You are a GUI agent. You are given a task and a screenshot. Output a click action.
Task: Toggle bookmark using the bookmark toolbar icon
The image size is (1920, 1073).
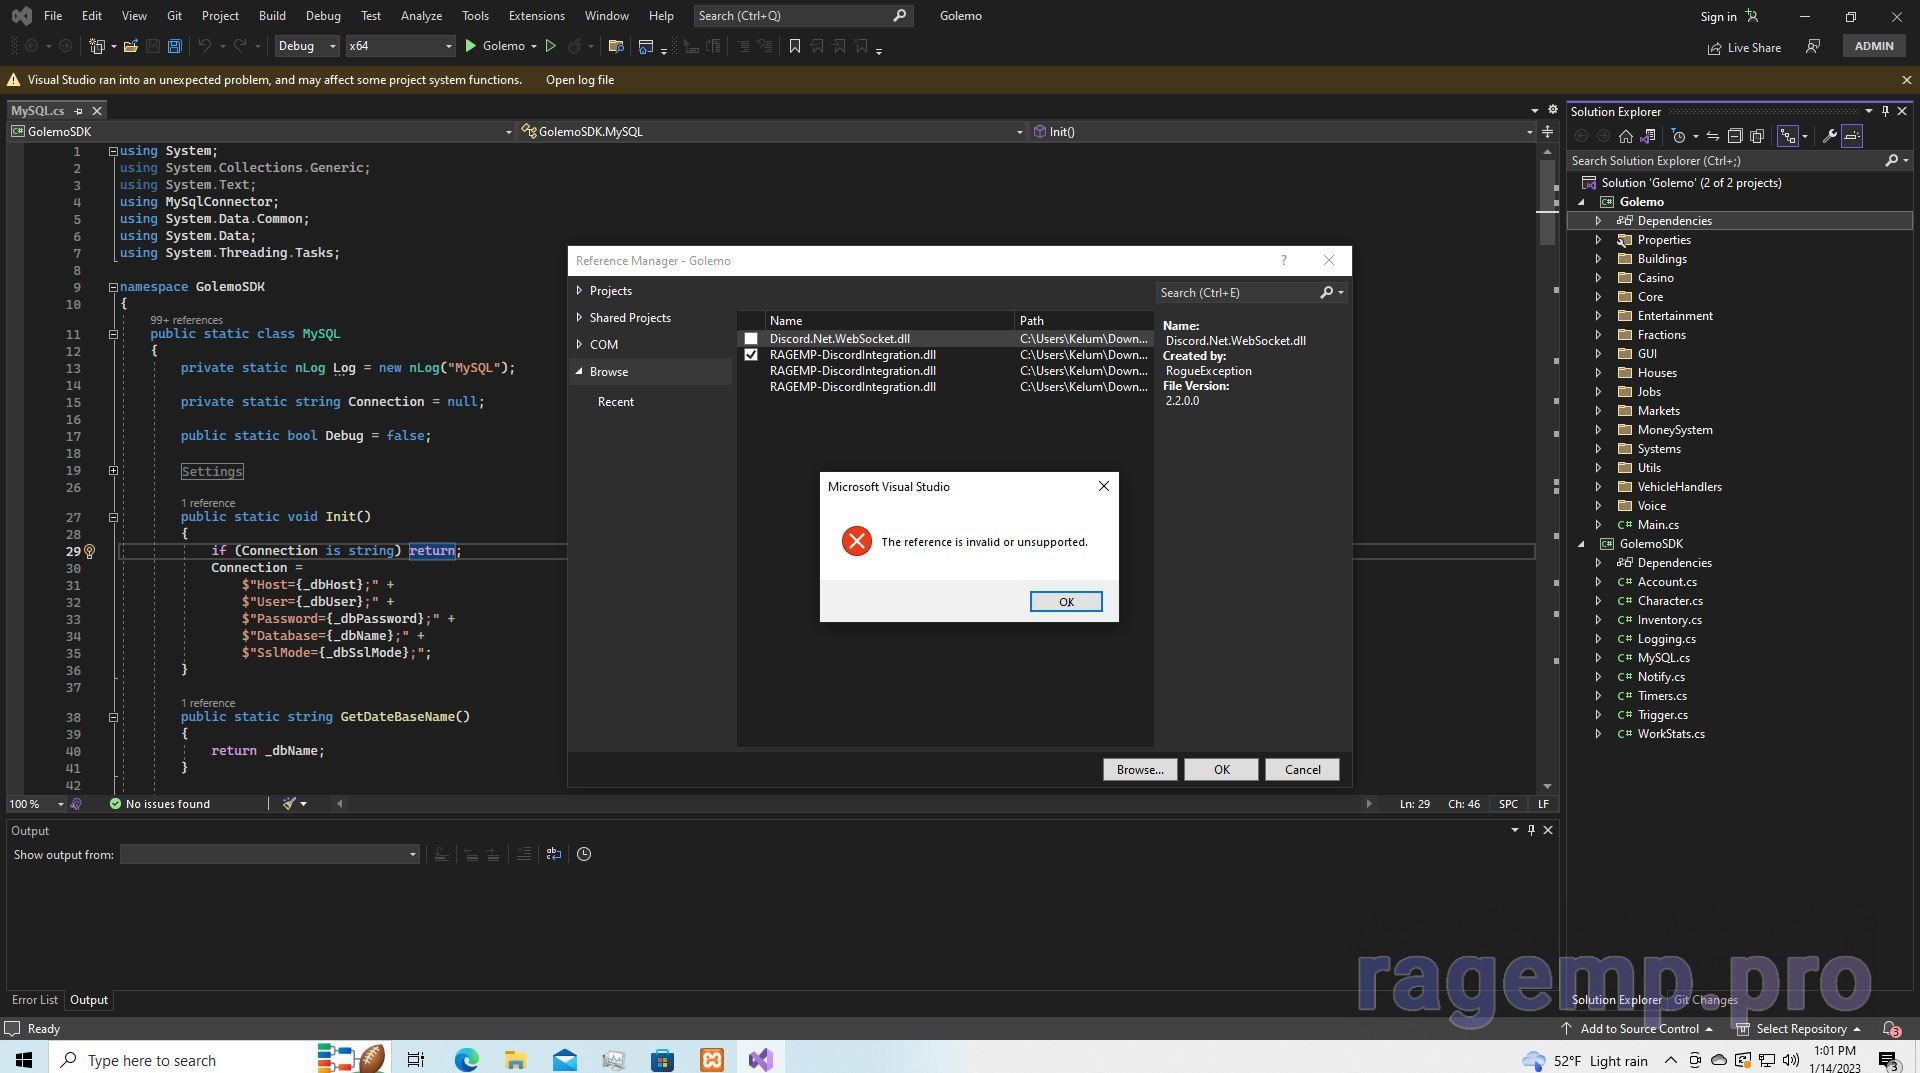coord(795,46)
